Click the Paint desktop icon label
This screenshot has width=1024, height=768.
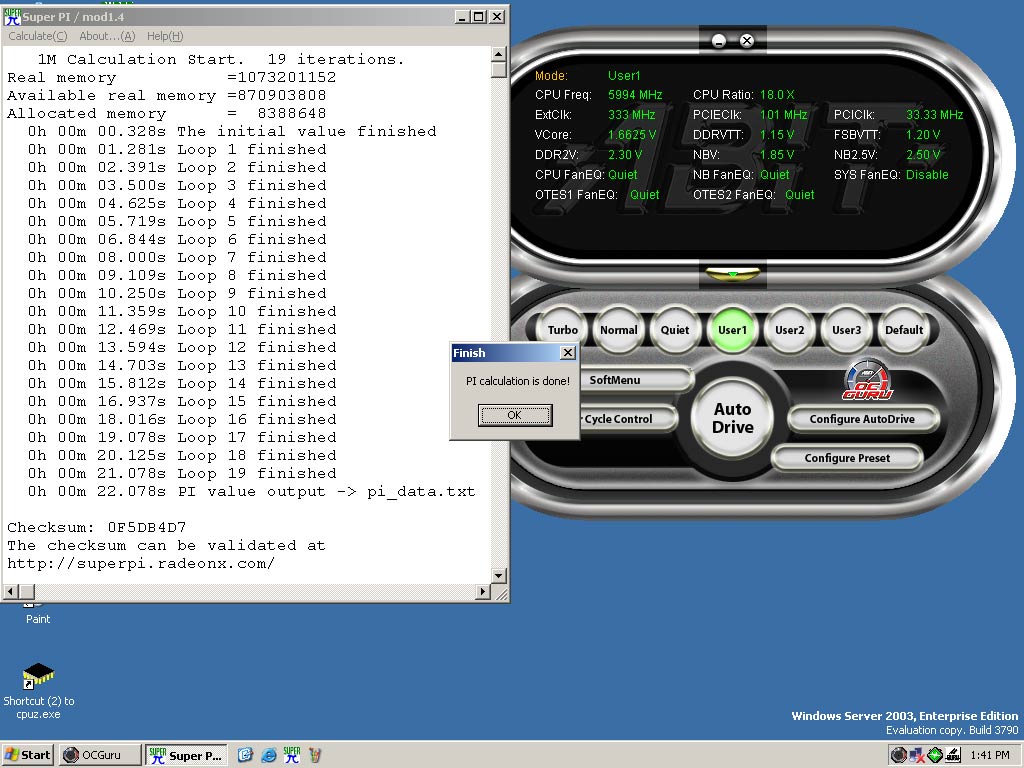(x=38, y=619)
